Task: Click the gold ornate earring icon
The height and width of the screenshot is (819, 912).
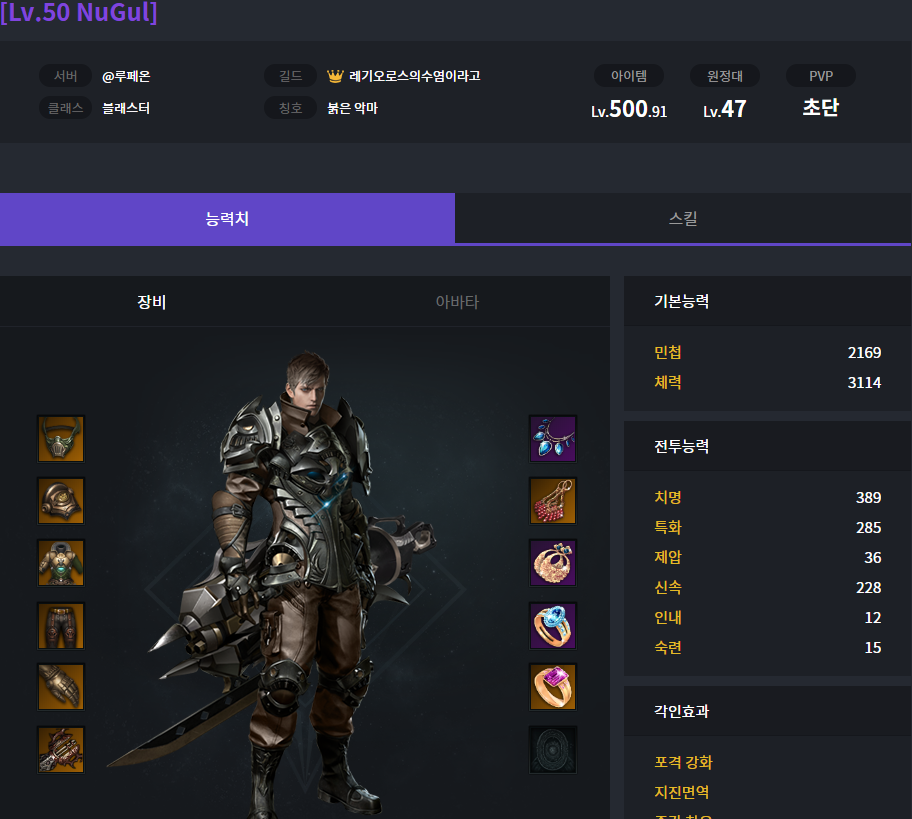Action: (553, 563)
